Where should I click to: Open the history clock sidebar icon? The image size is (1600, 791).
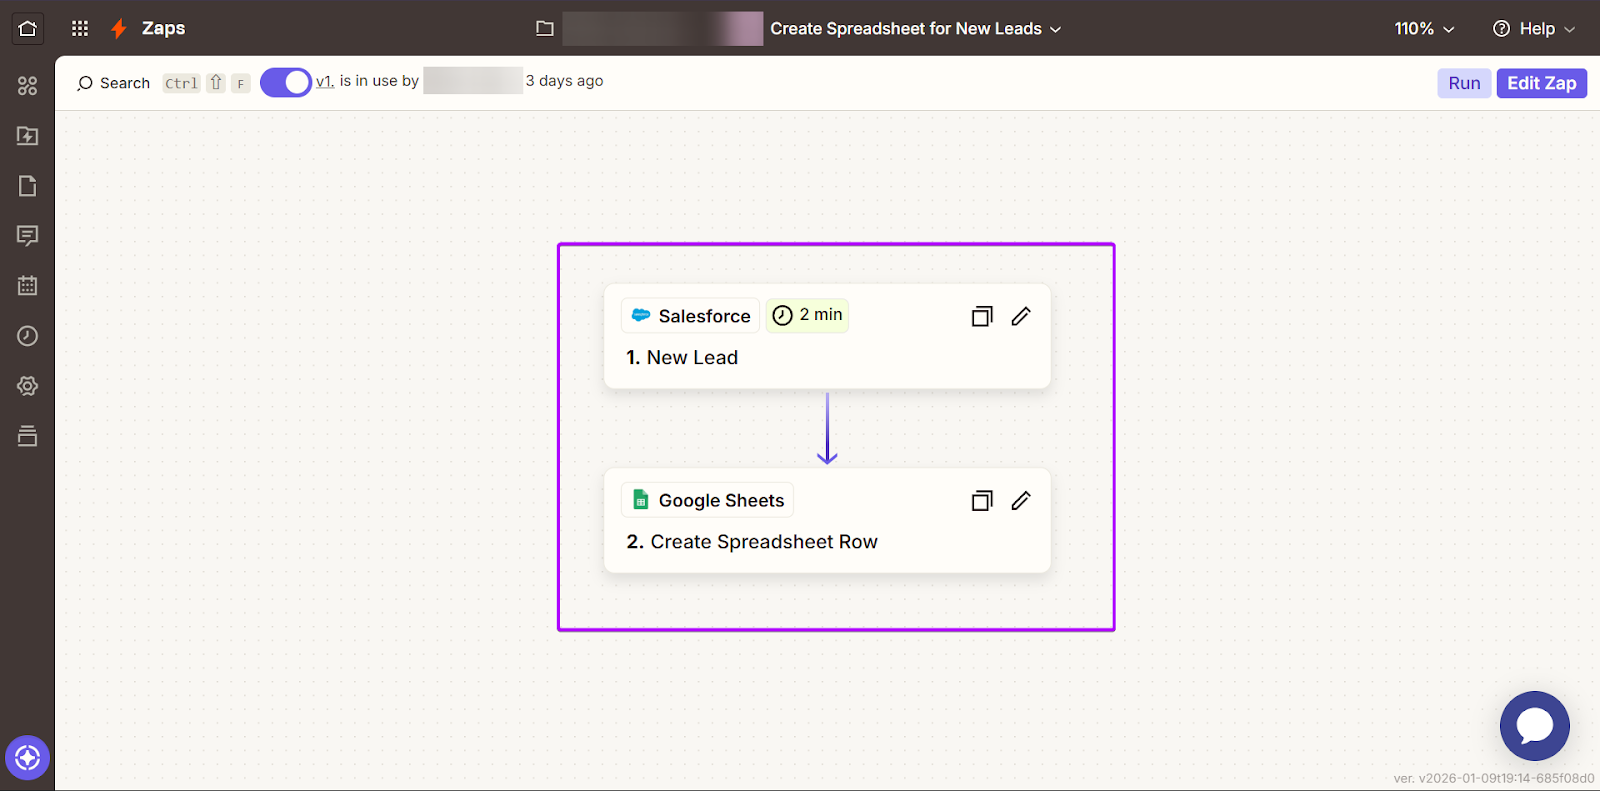[28, 336]
